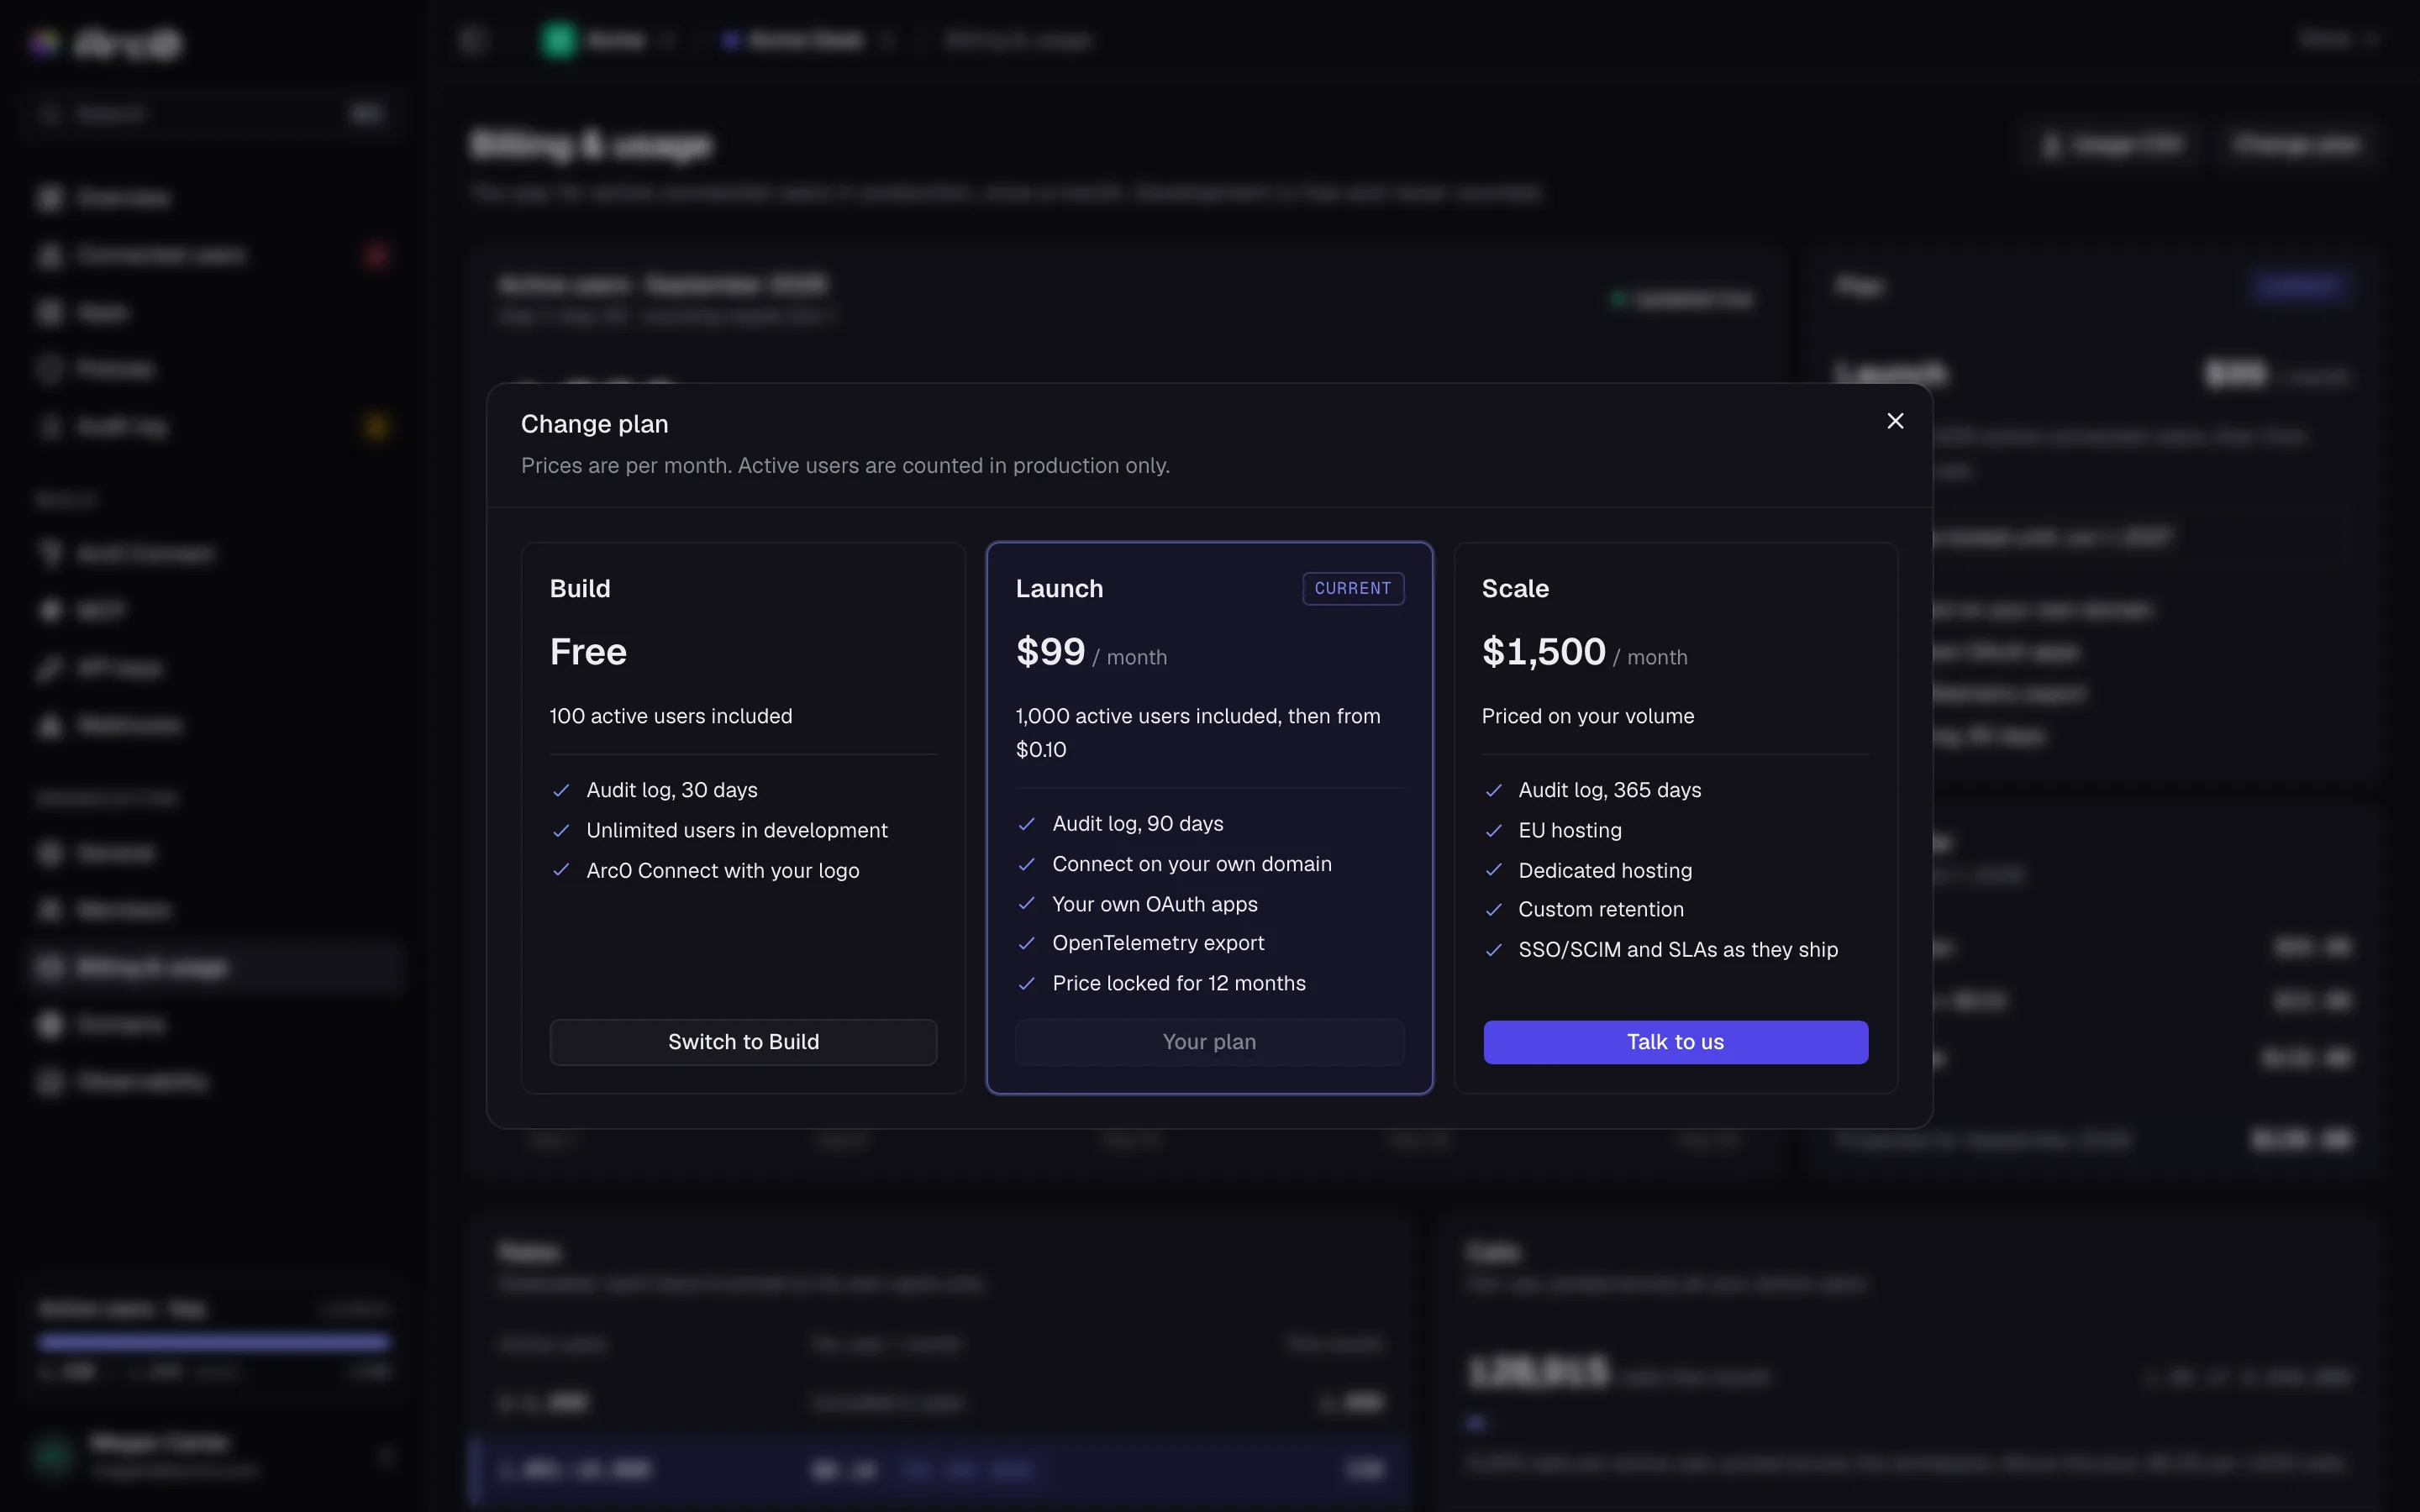Click checkmark beside OpenTelemetry export

pyautogui.click(x=1026, y=943)
